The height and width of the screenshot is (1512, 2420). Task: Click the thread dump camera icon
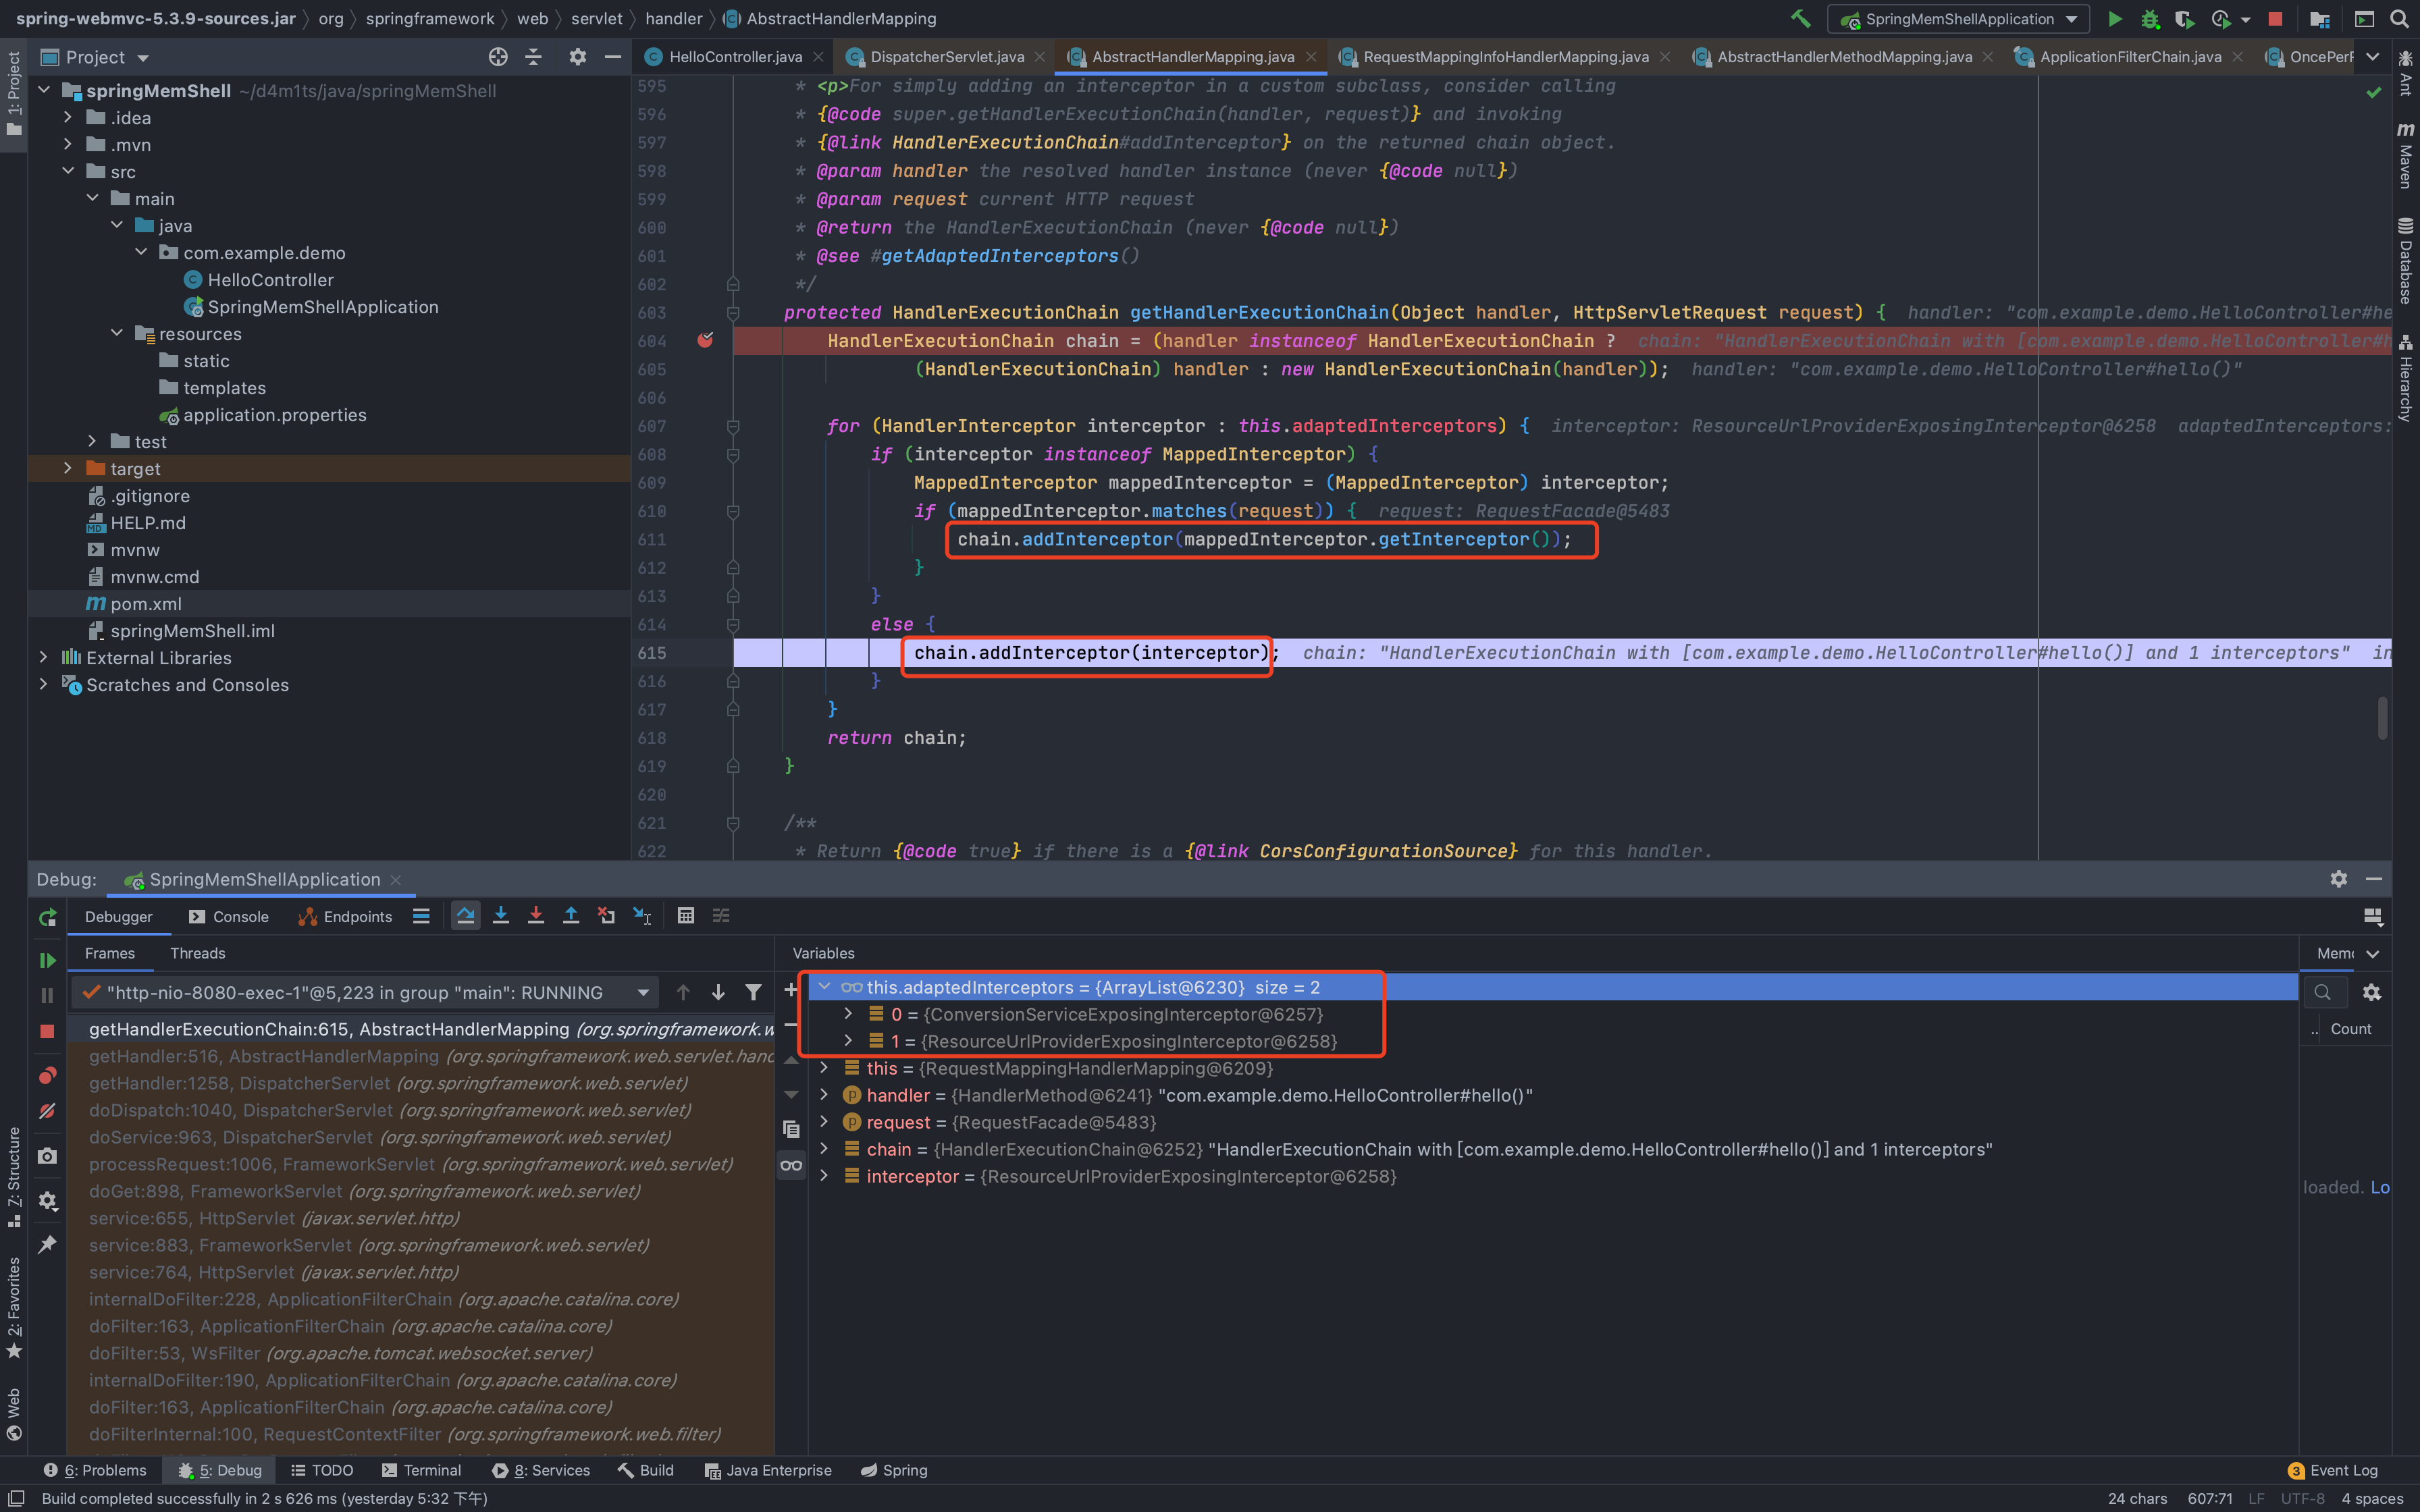tap(47, 1156)
